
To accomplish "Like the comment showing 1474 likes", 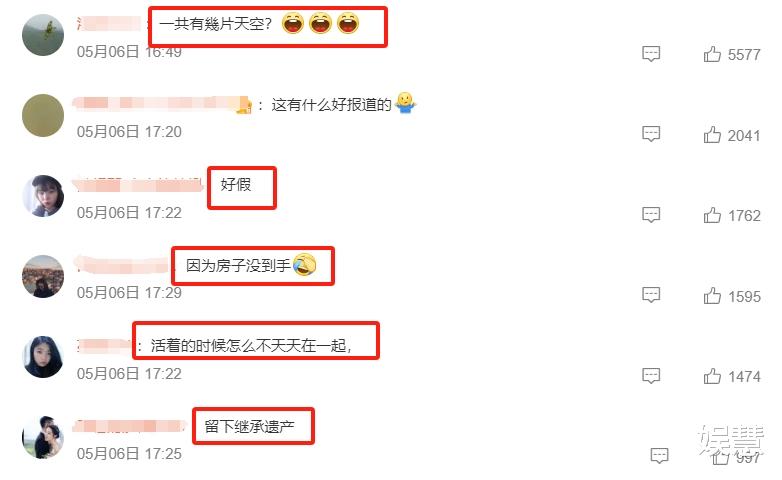I will click(x=712, y=376).
